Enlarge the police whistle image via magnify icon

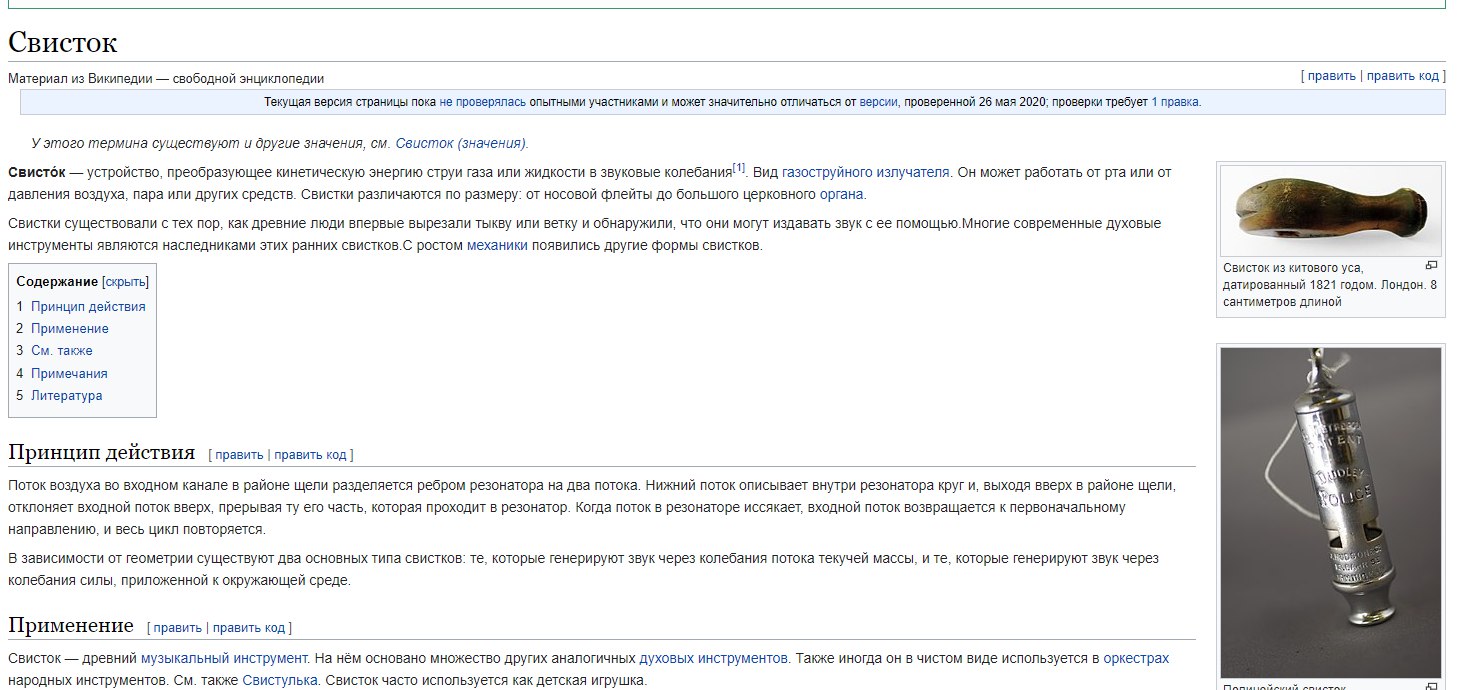click(1431, 687)
